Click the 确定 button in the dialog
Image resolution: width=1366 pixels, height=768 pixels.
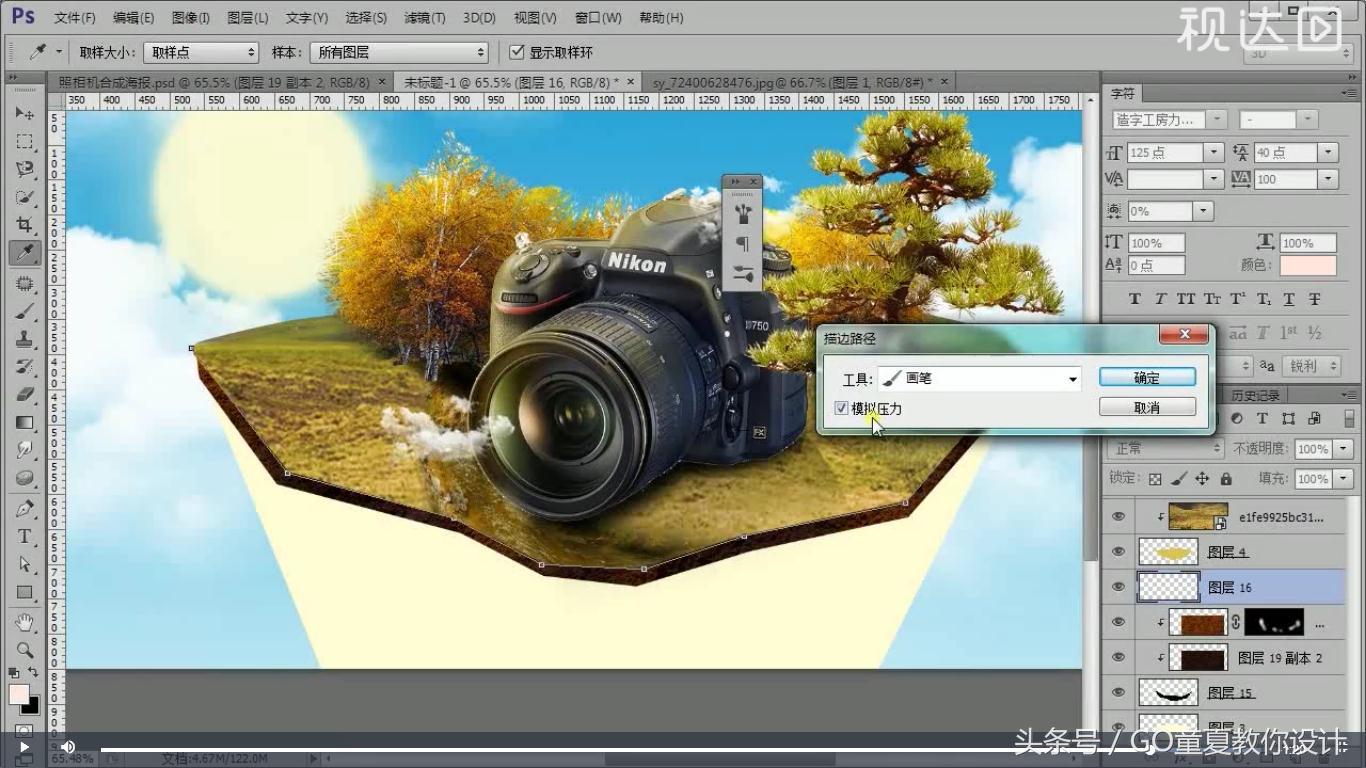point(1147,377)
